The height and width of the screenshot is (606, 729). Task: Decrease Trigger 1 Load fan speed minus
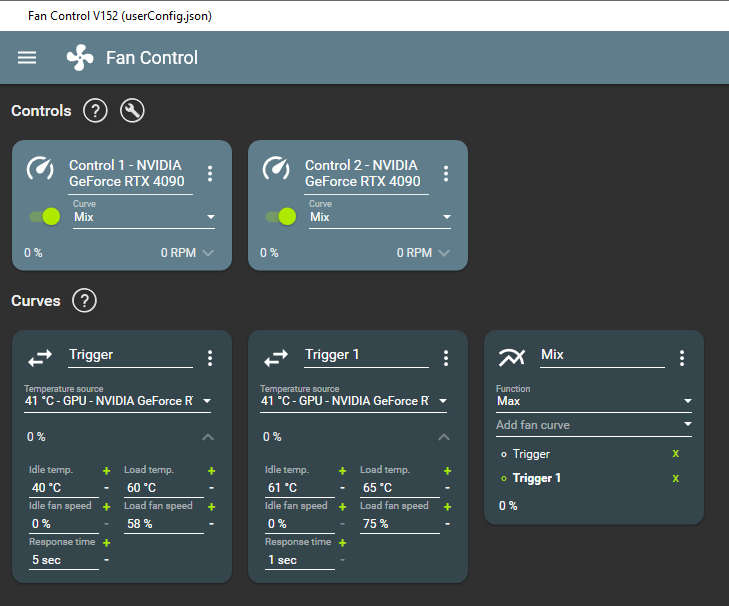[x=448, y=524]
